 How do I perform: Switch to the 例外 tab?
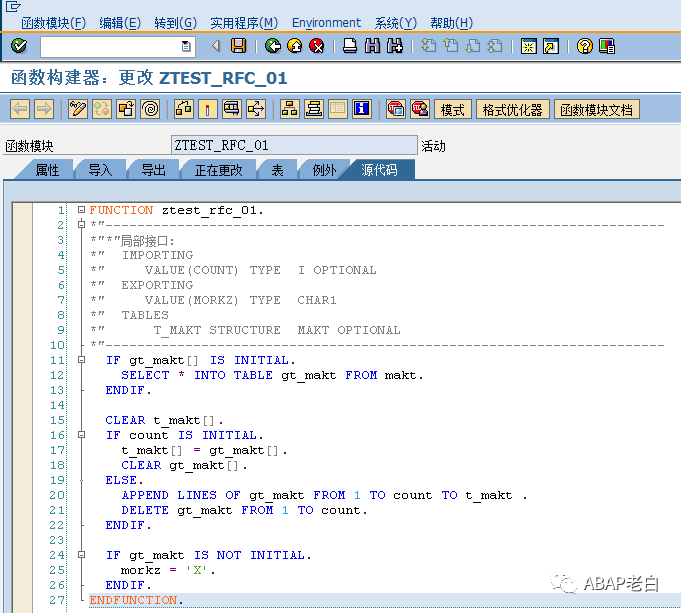324,170
